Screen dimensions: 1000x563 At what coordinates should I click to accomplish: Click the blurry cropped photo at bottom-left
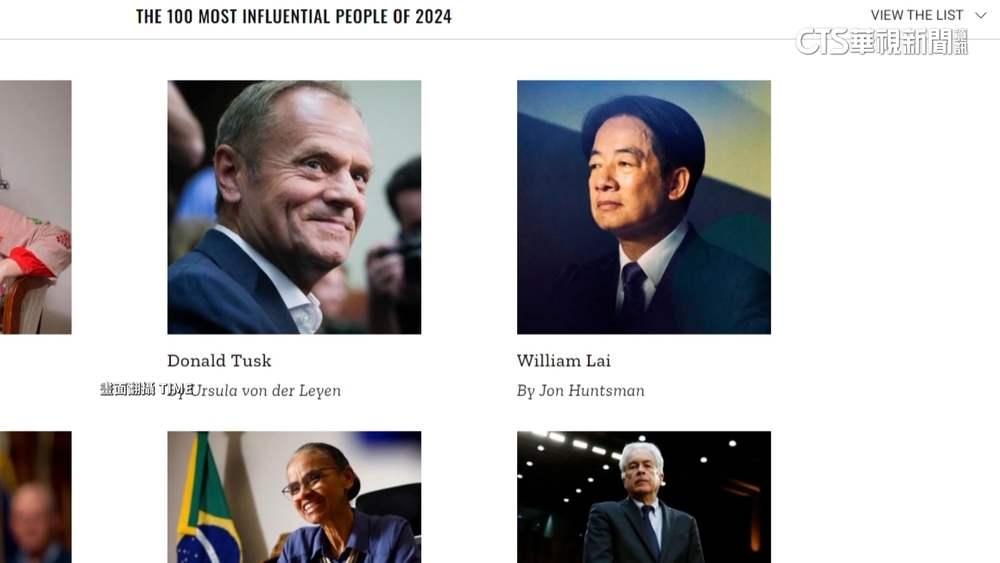pyautogui.click(x=35, y=497)
